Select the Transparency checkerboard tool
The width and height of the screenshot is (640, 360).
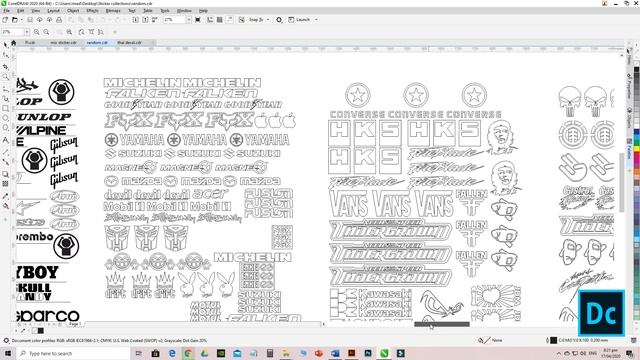[6, 184]
